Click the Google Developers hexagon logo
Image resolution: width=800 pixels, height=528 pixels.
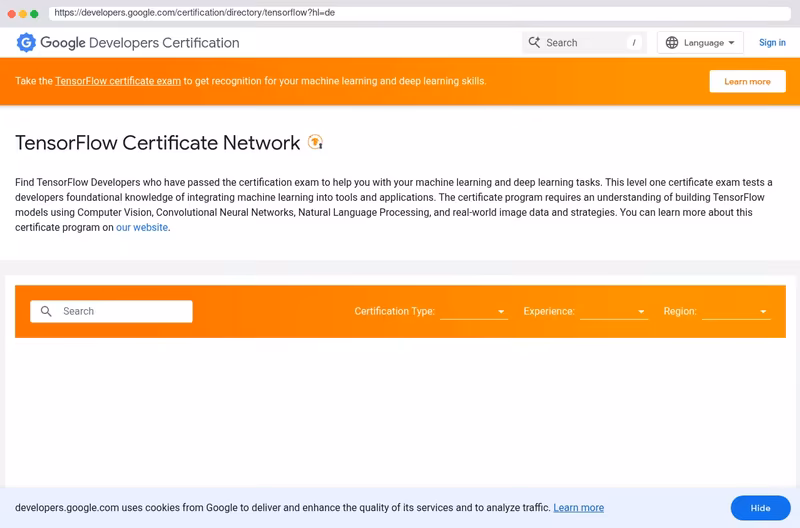(26, 43)
